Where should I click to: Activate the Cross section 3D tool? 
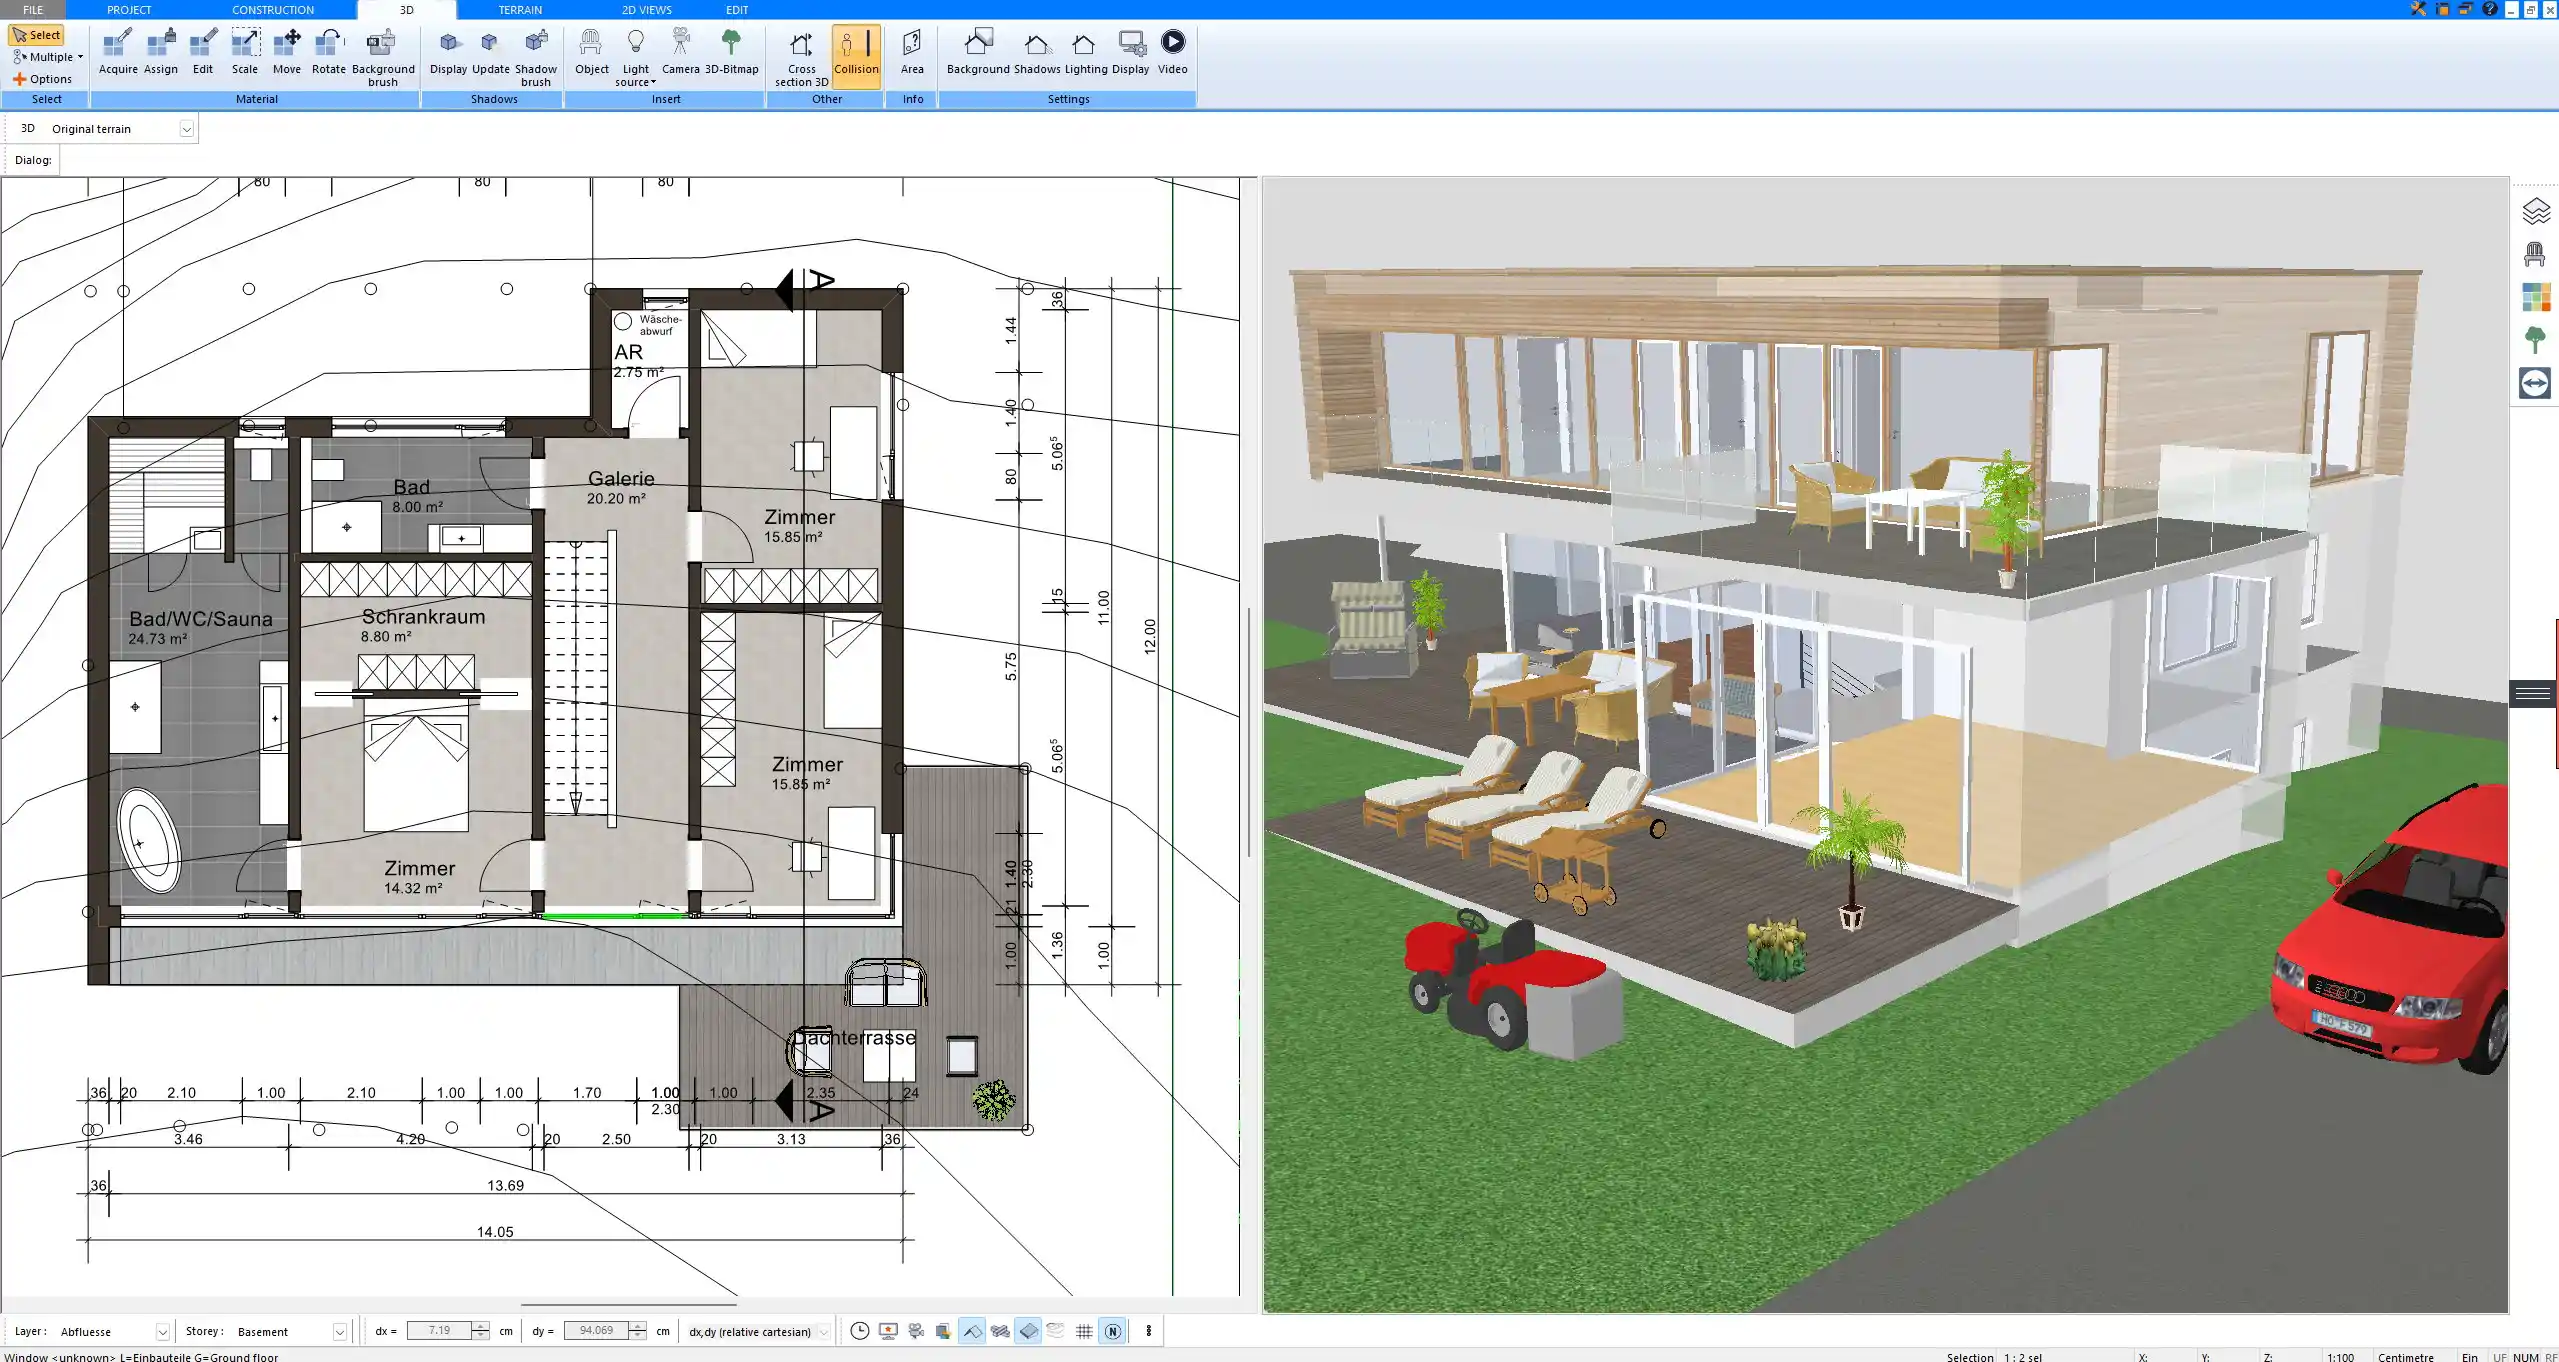(x=799, y=55)
